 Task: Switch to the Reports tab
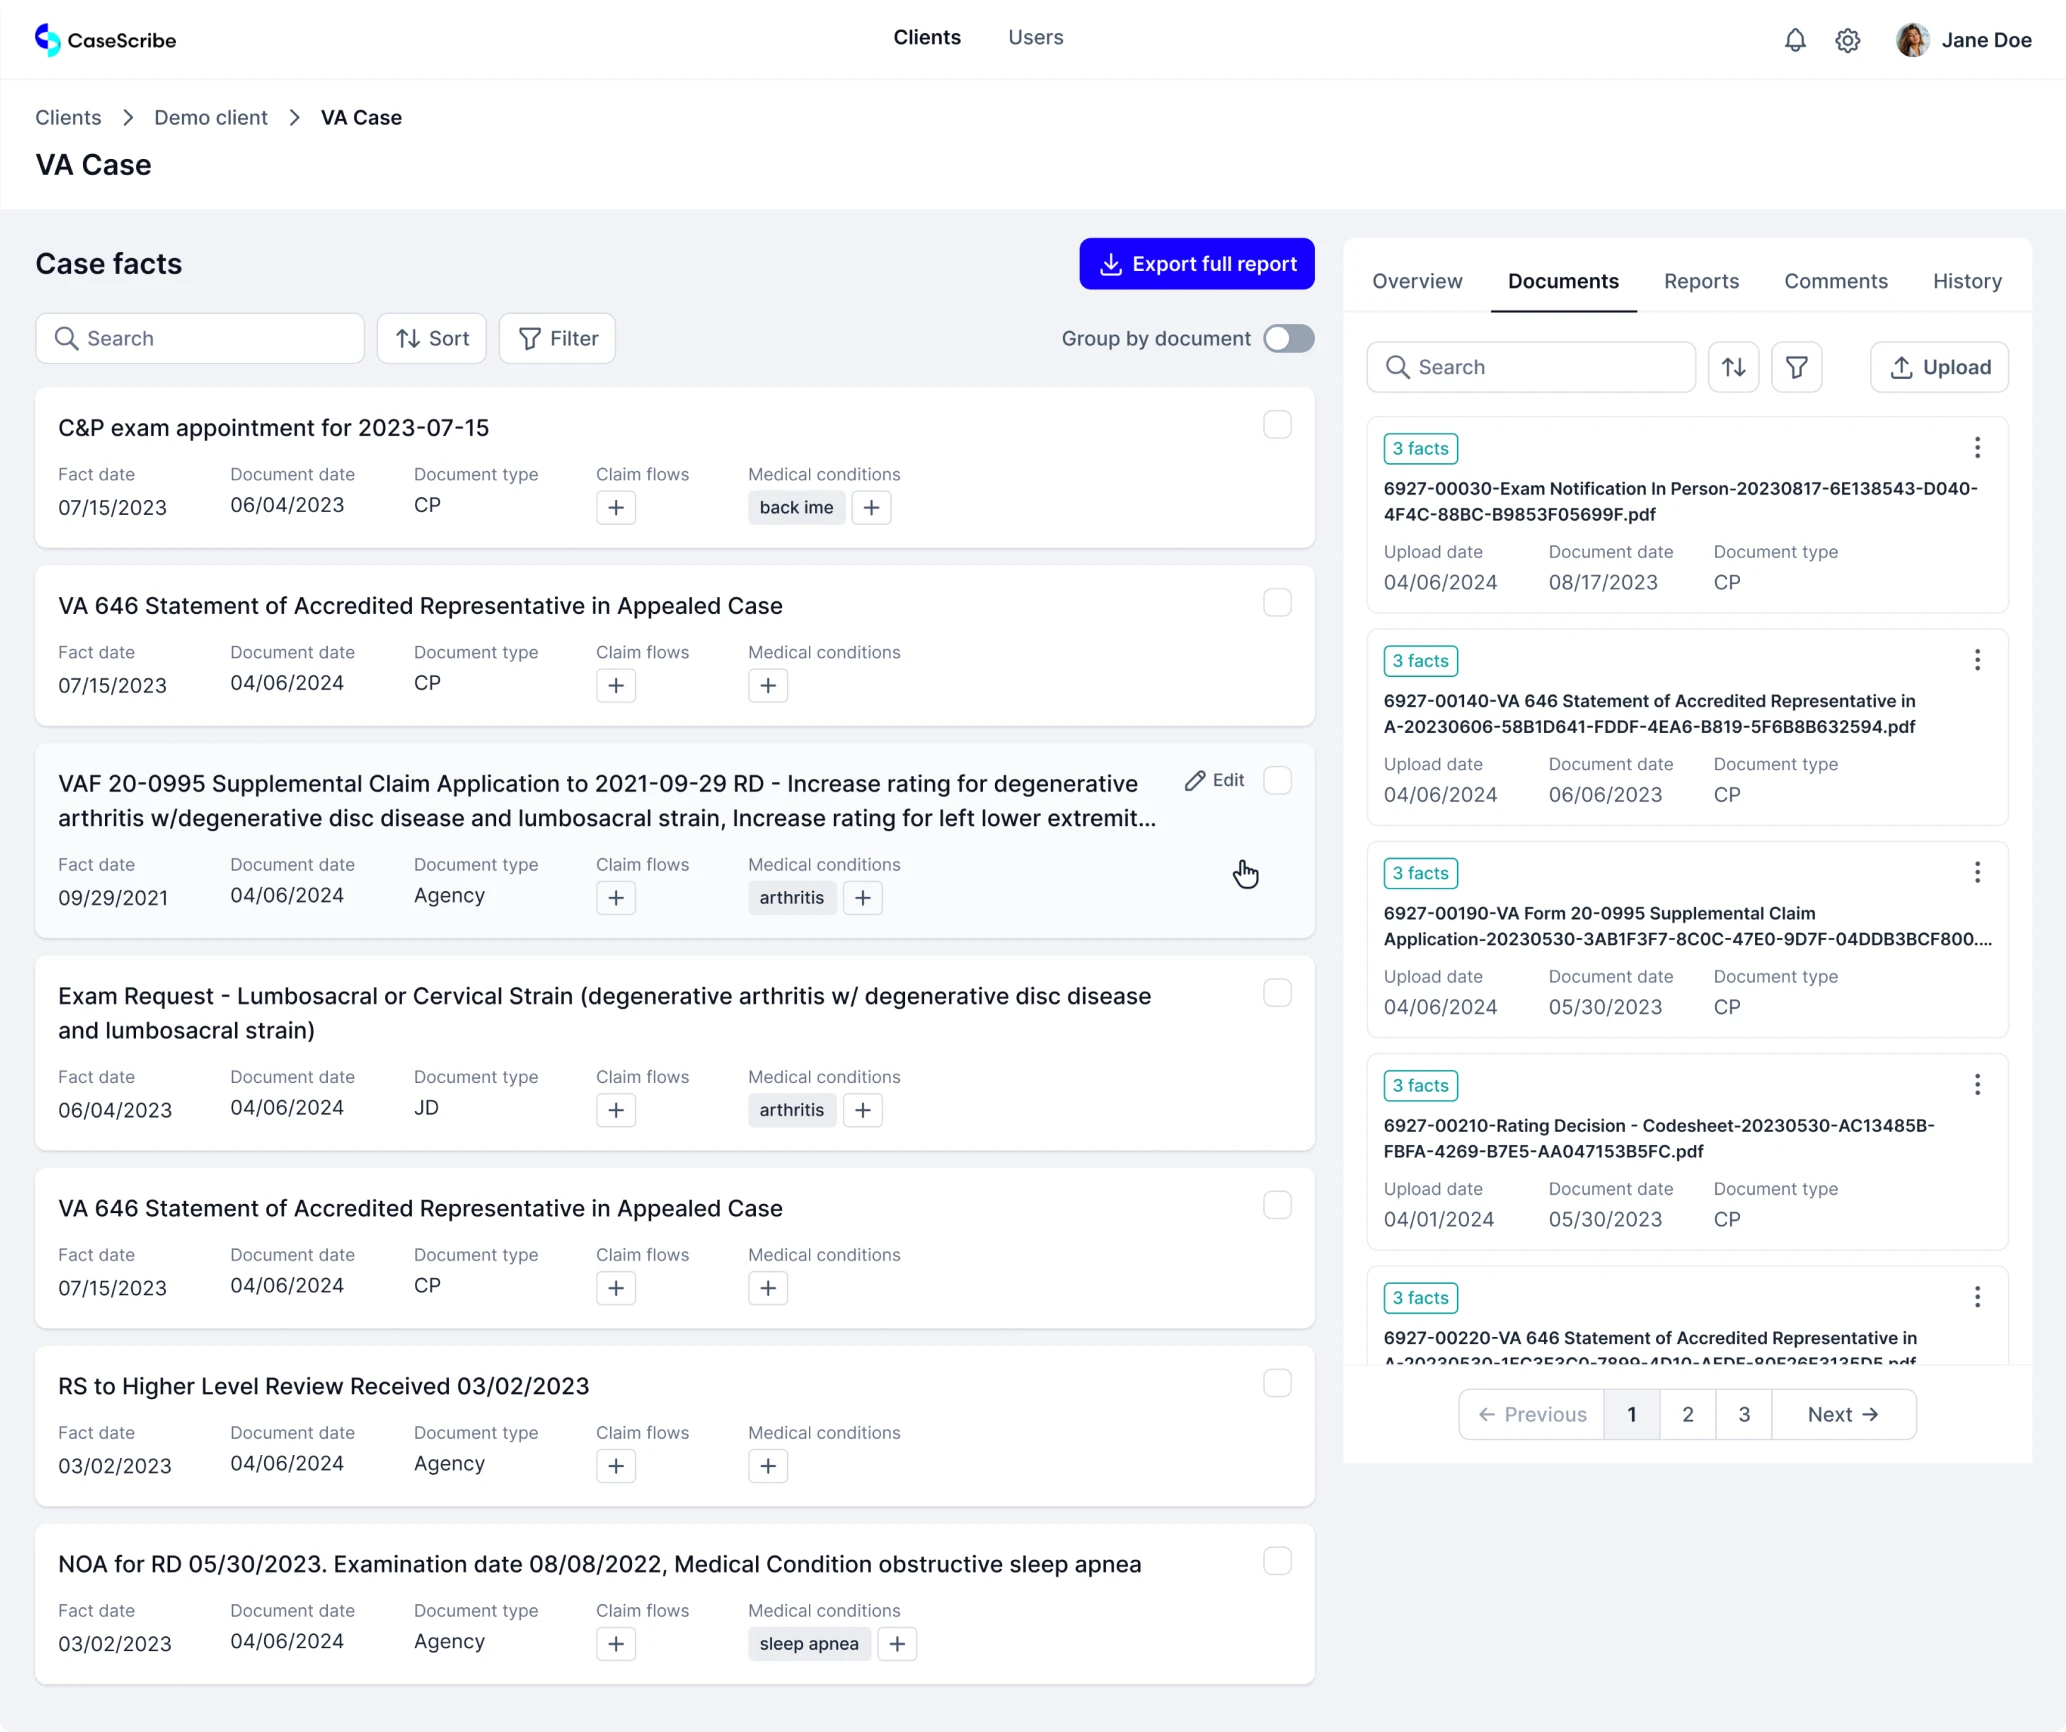pyautogui.click(x=1701, y=281)
